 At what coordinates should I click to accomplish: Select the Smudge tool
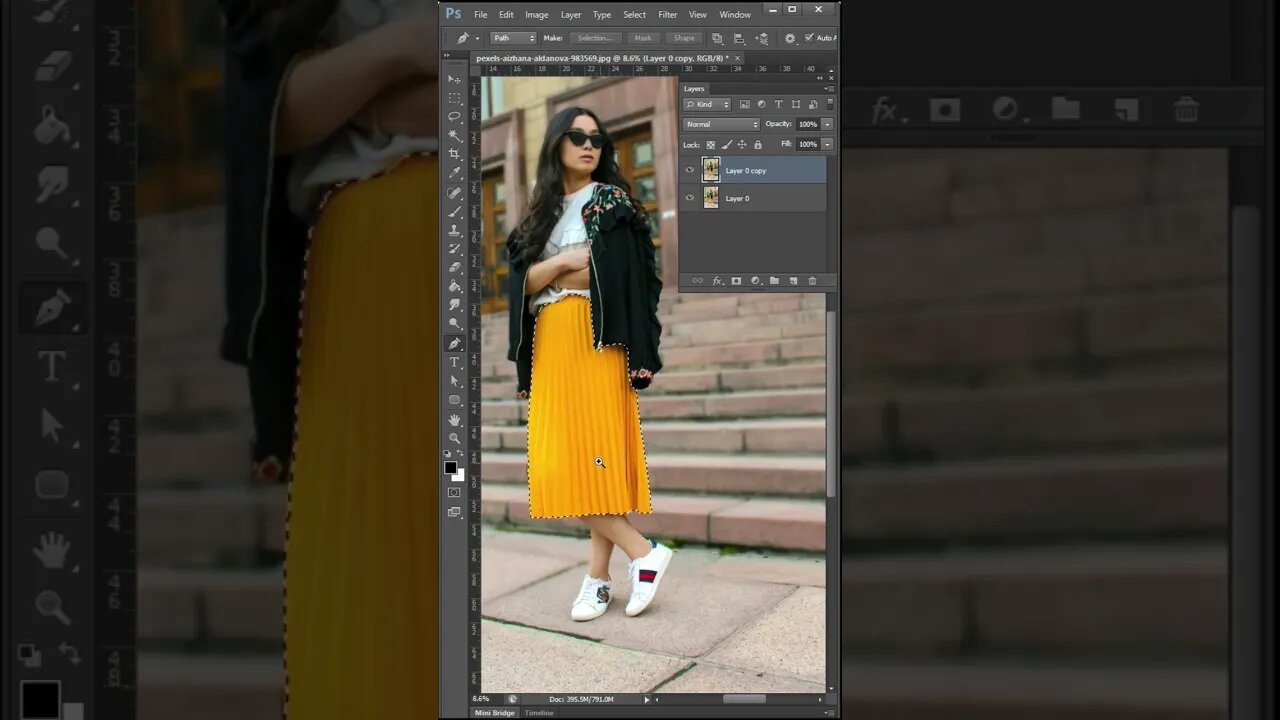click(454, 305)
